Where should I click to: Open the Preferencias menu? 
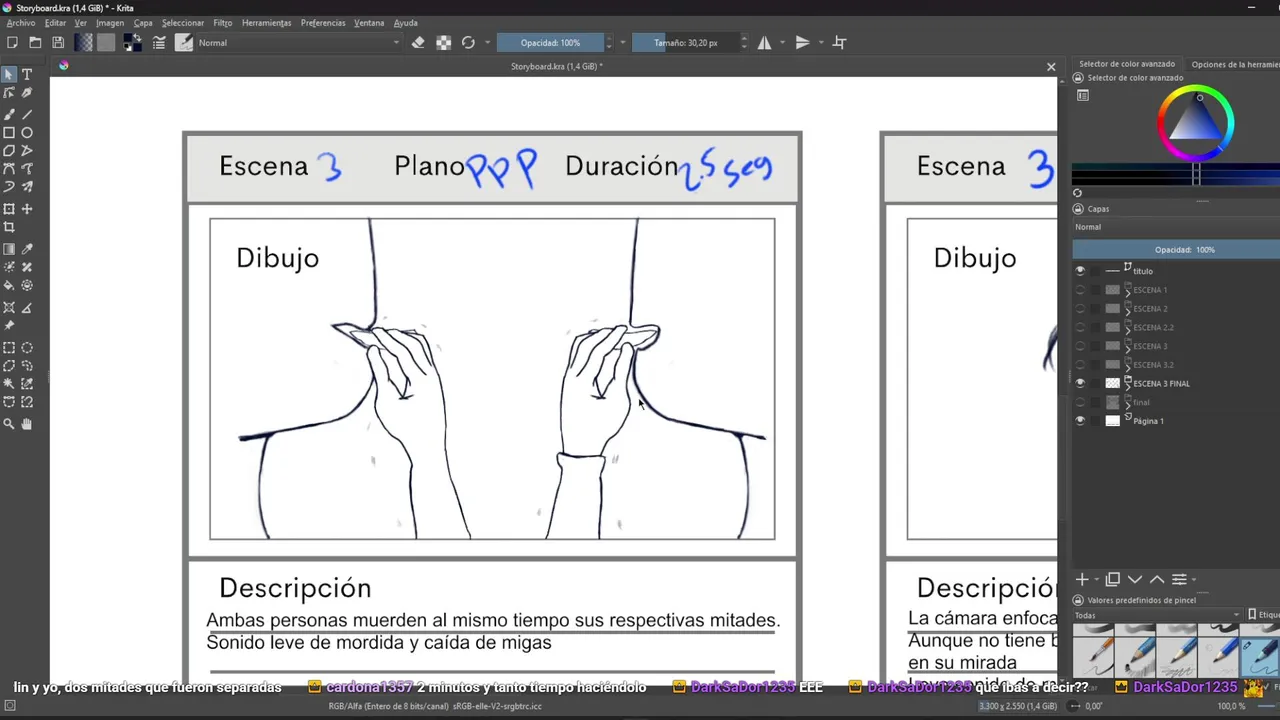point(323,23)
